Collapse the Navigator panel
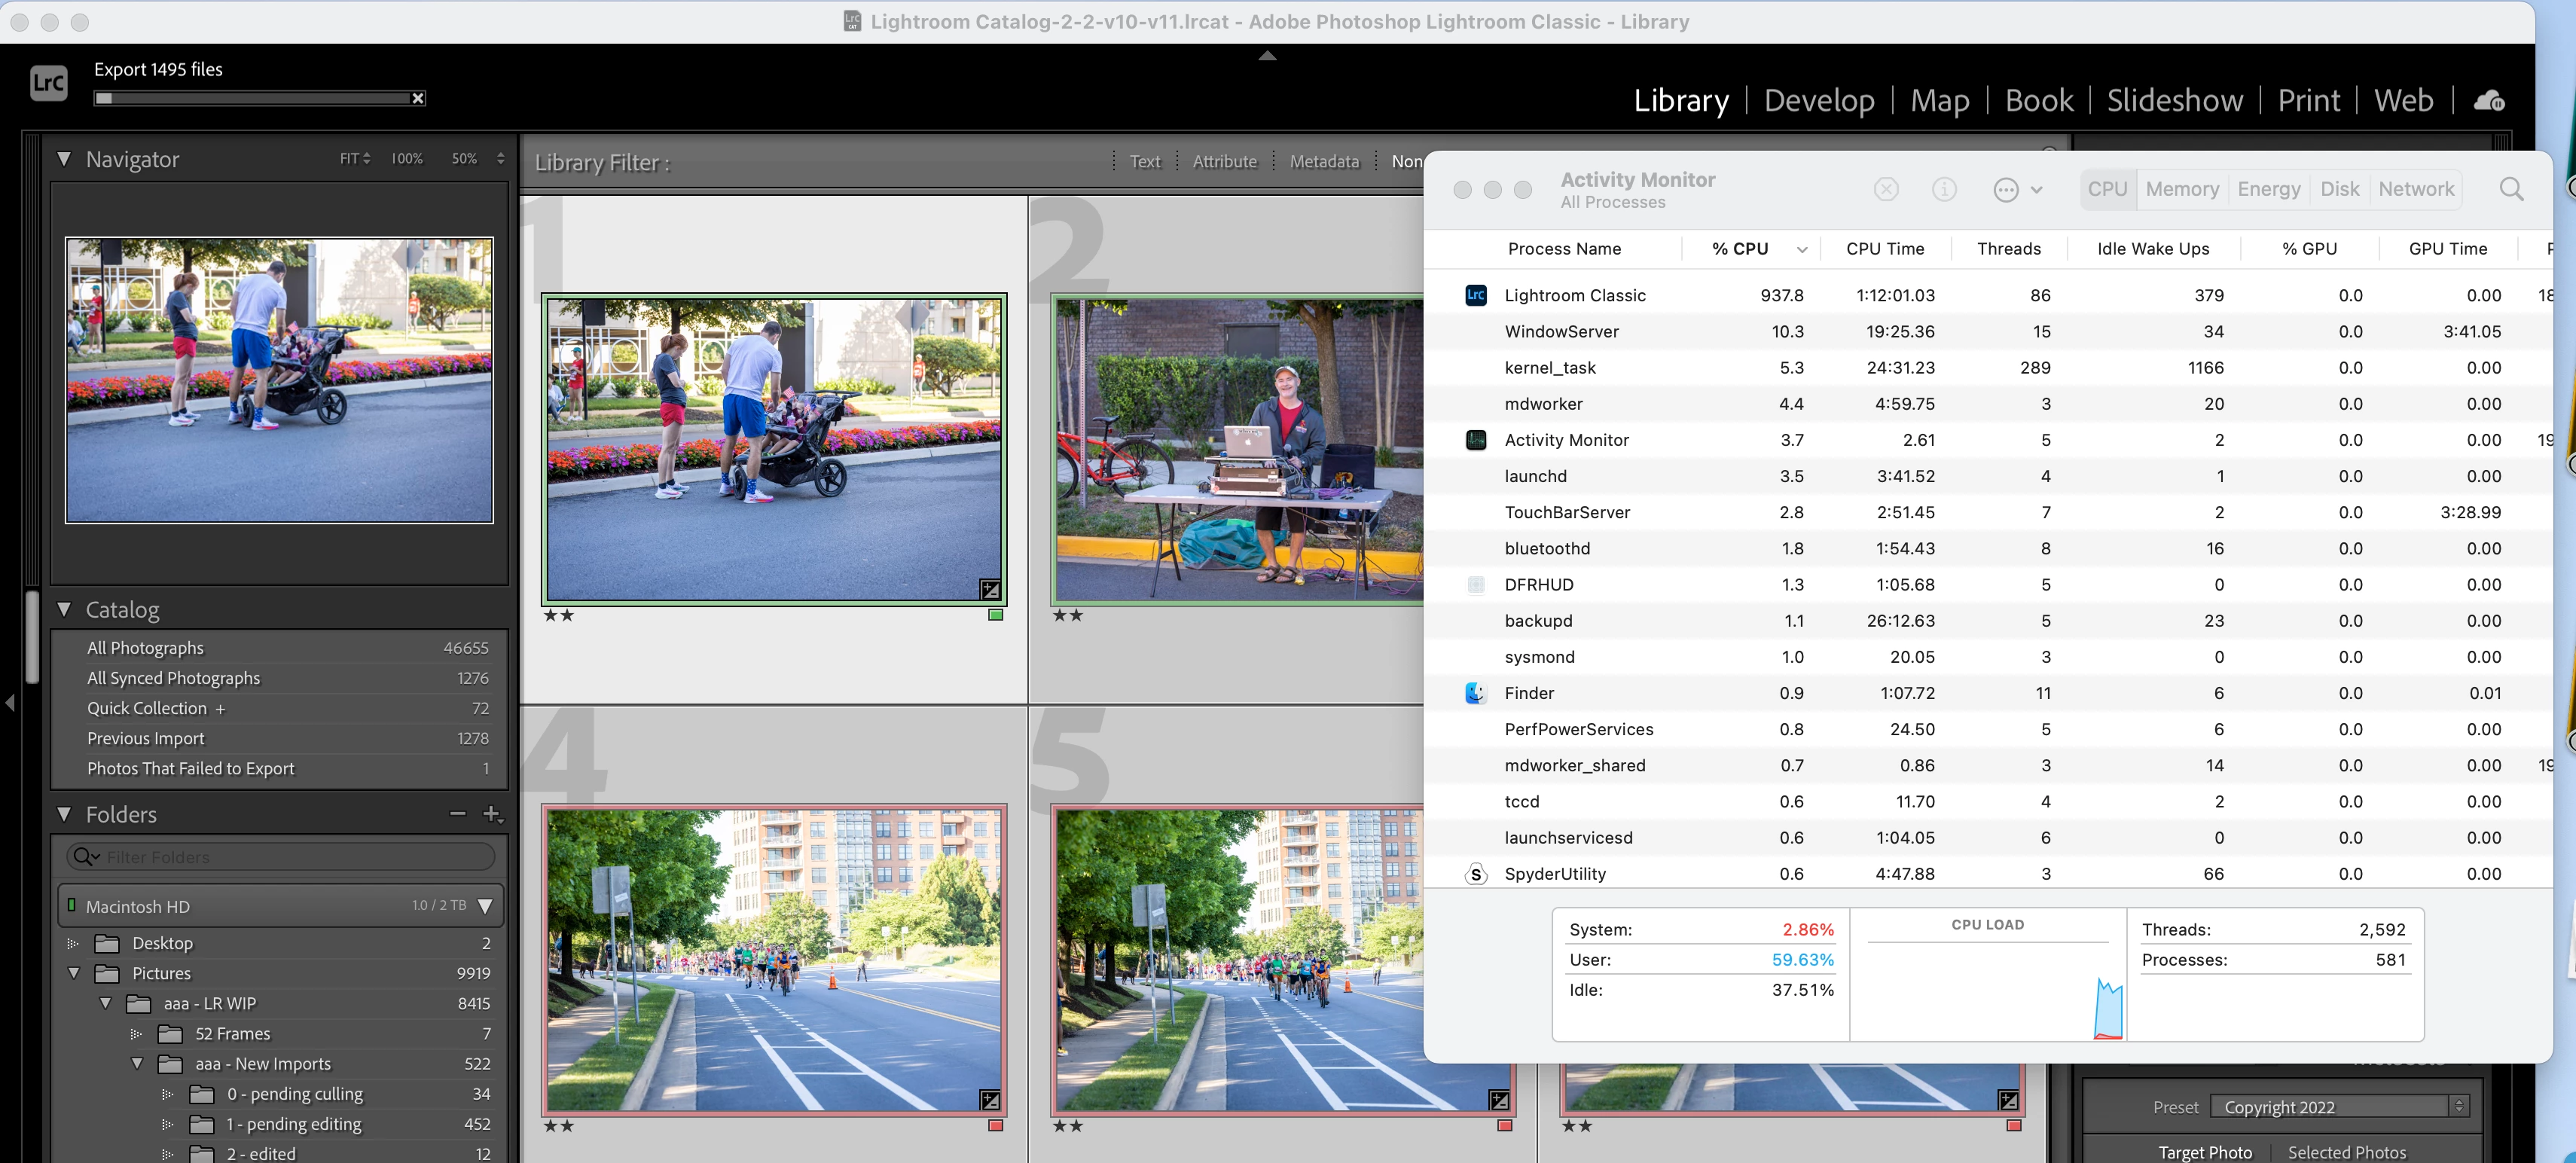The width and height of the screenshot is (2576, 1163). [x=65, y=159]
